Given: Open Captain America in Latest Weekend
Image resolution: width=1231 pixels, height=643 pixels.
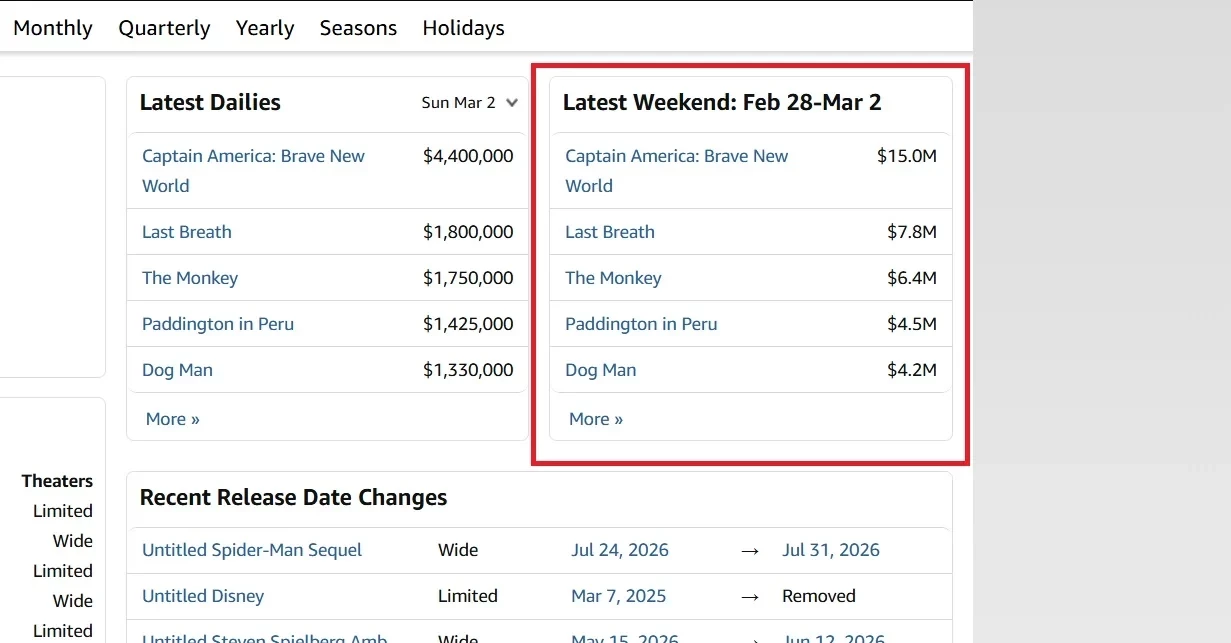Looking at the screenshot, I should point(676,156).
